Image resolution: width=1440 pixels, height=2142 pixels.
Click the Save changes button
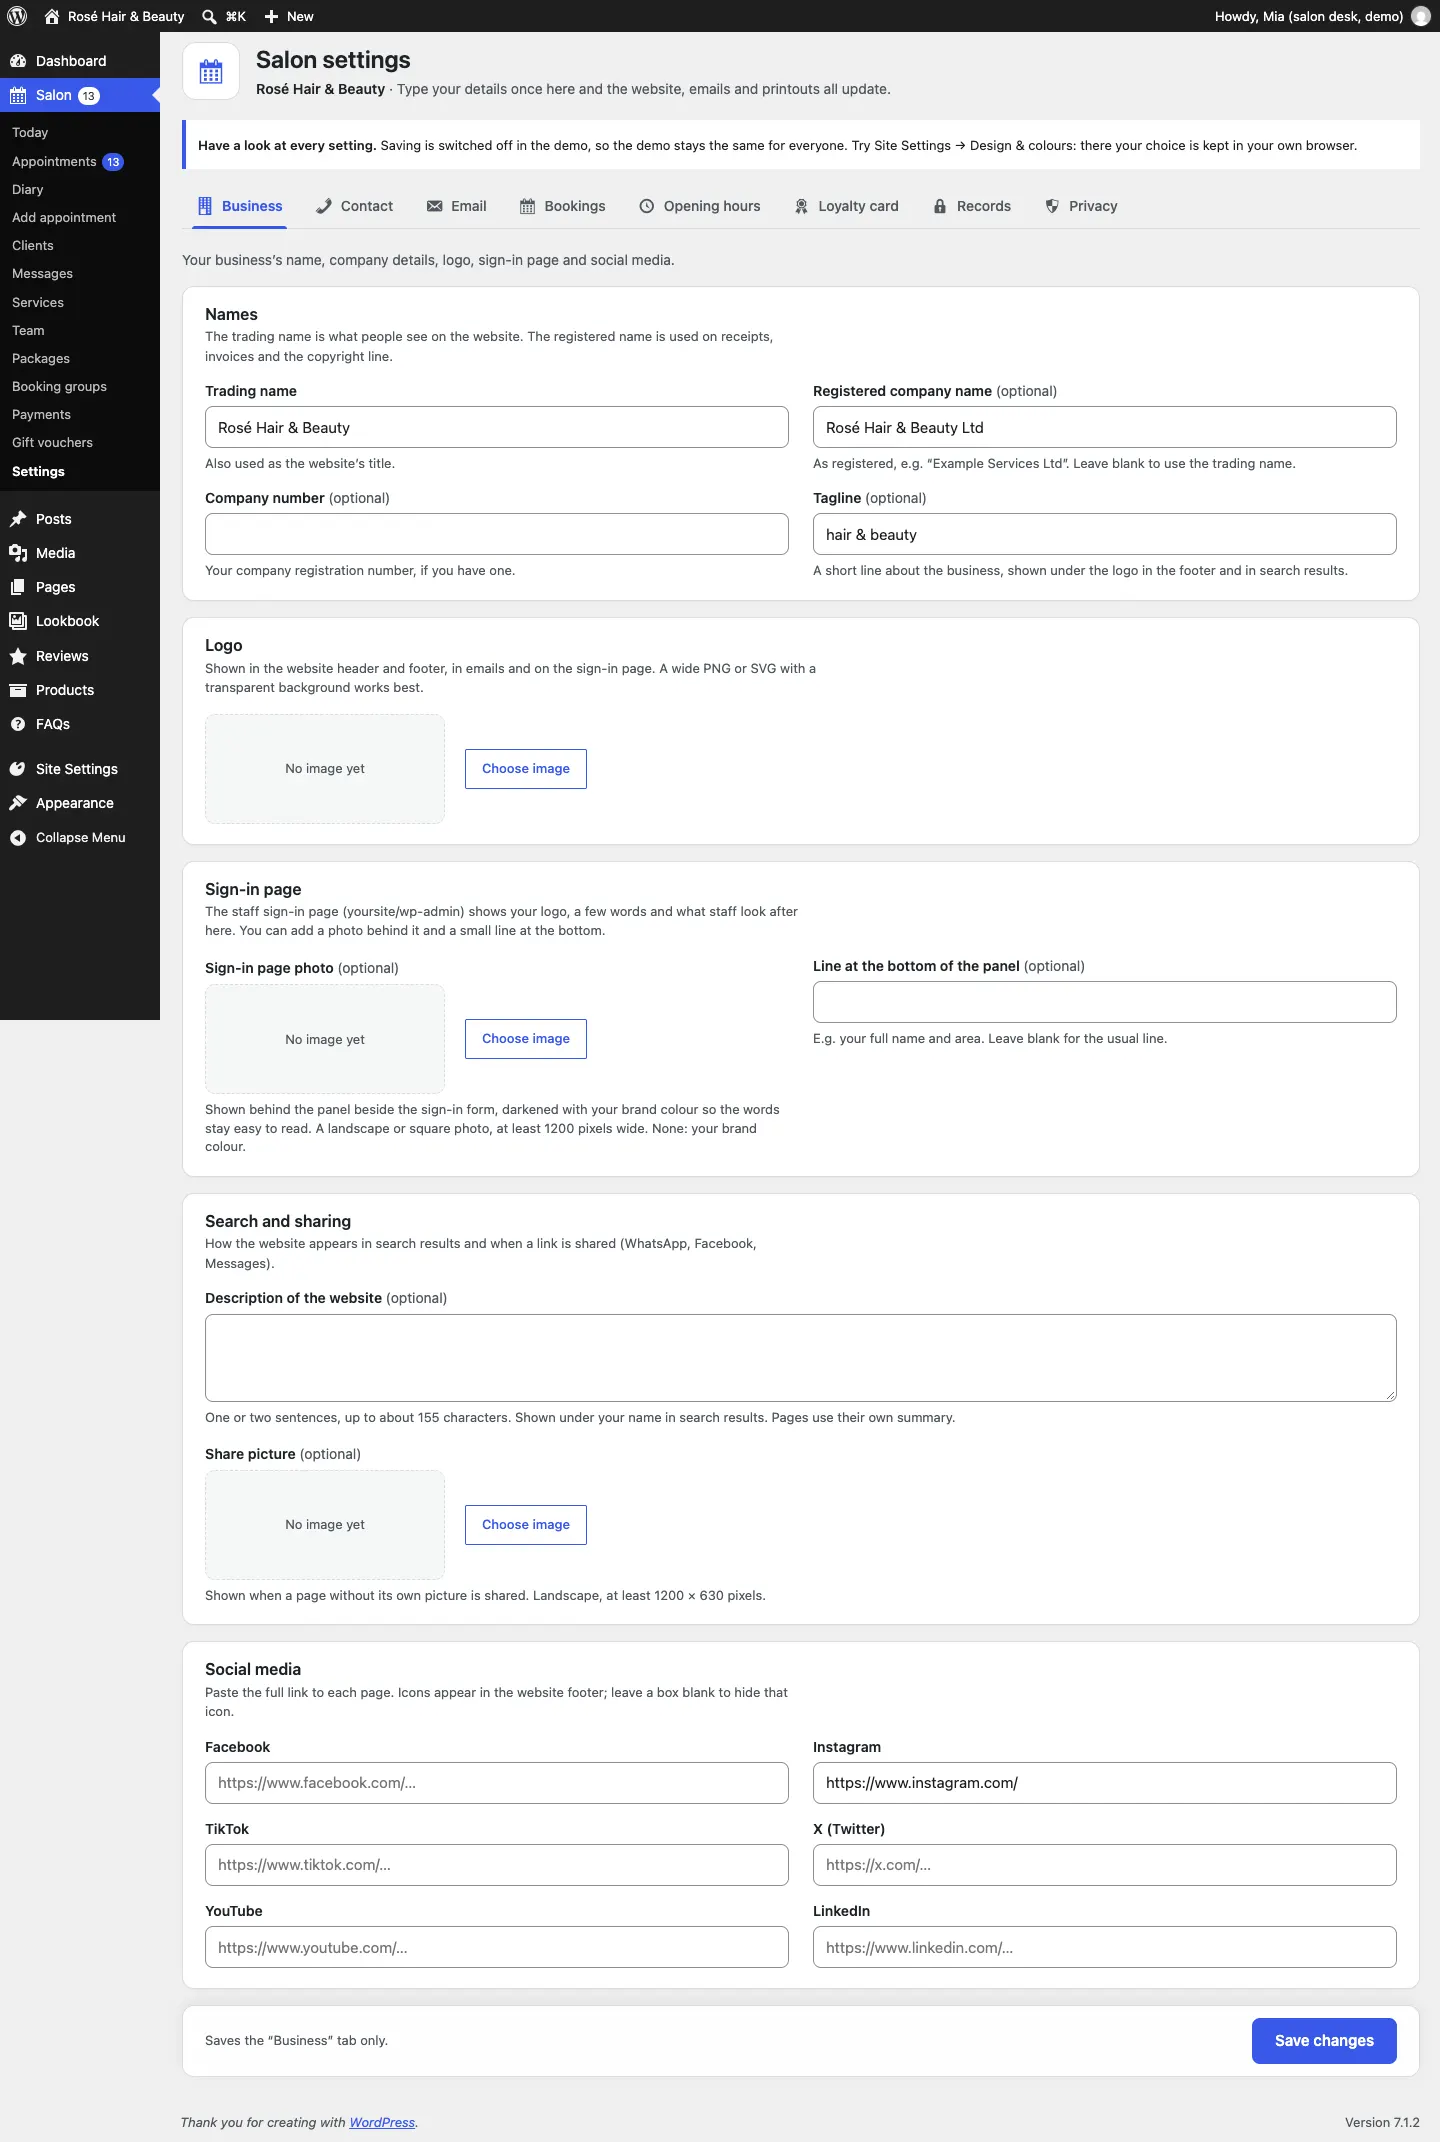[x=1324, y=2041]
